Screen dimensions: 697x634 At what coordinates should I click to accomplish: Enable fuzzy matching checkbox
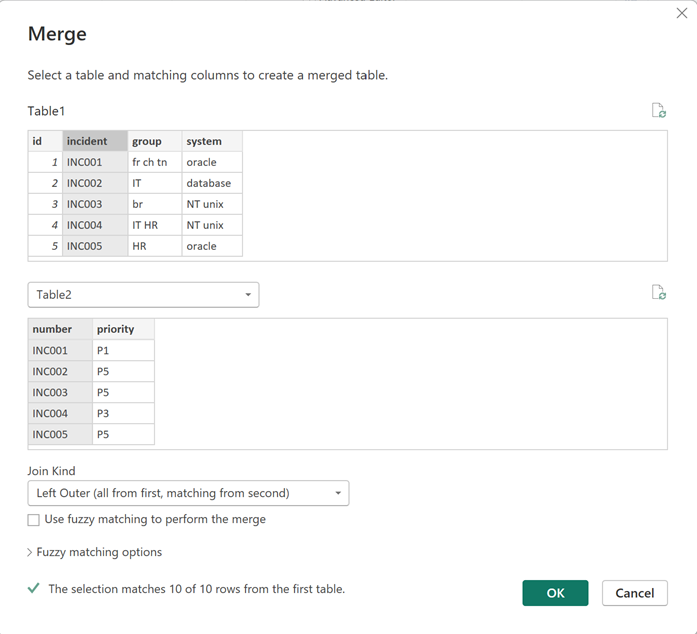[x=34, y=520]
